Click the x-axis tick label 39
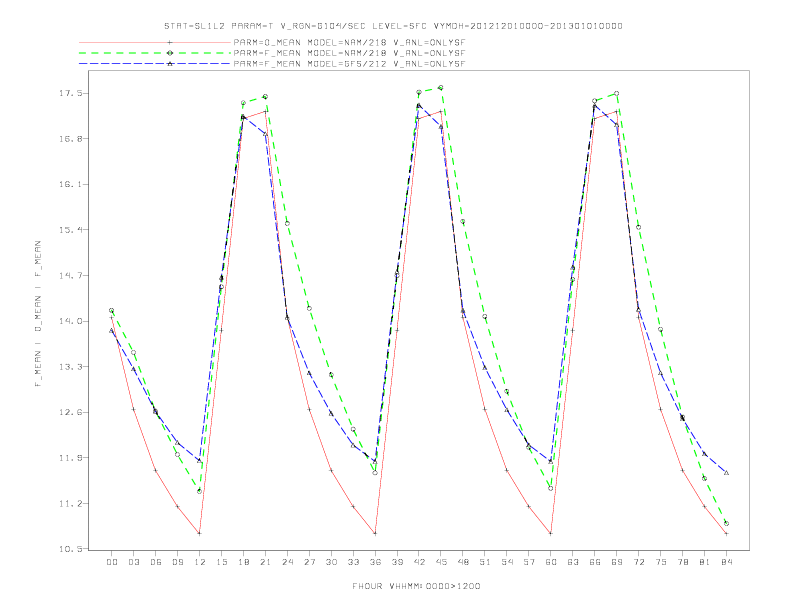The image size is (792, 612). (397, 562)
